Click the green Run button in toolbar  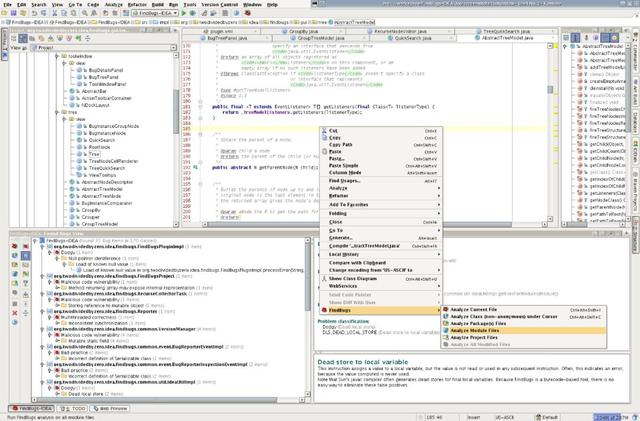pyautogui.click(x=184, y=13)
